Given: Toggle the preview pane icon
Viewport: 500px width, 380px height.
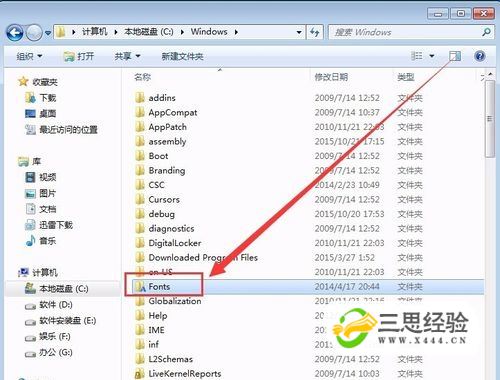Looking at the screenshot, I should coord(455,56).
